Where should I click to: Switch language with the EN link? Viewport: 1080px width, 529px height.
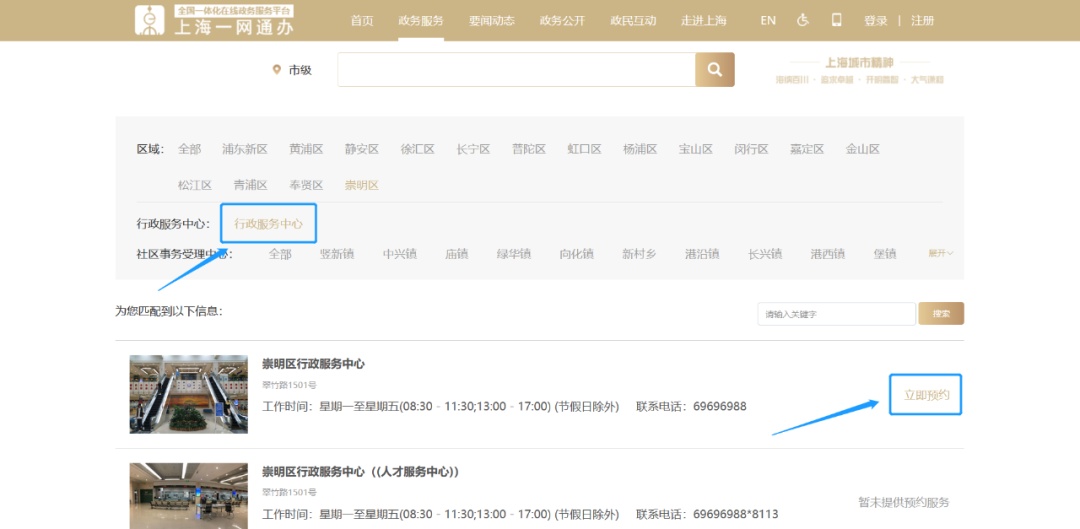tap(768, 20)
